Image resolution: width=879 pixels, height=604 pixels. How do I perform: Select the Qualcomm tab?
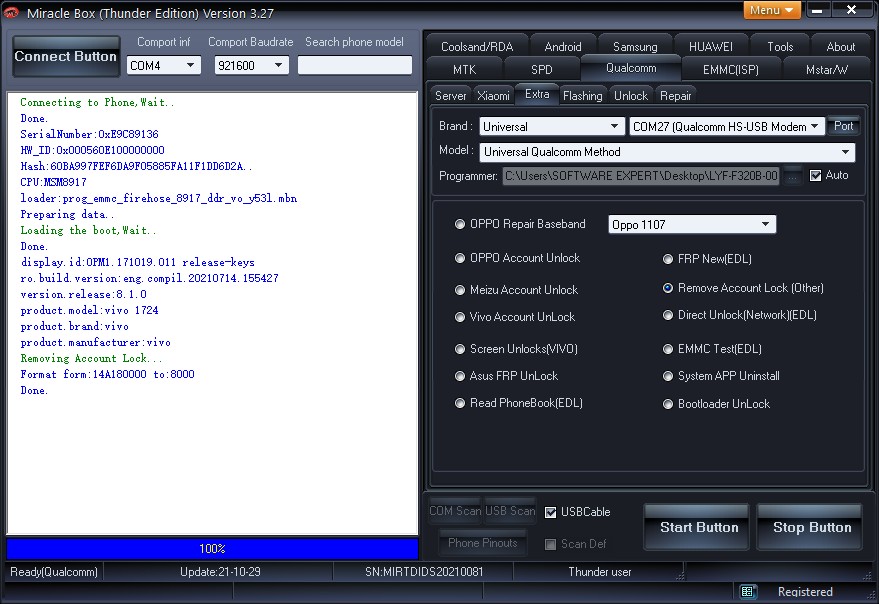pos(631,68)
